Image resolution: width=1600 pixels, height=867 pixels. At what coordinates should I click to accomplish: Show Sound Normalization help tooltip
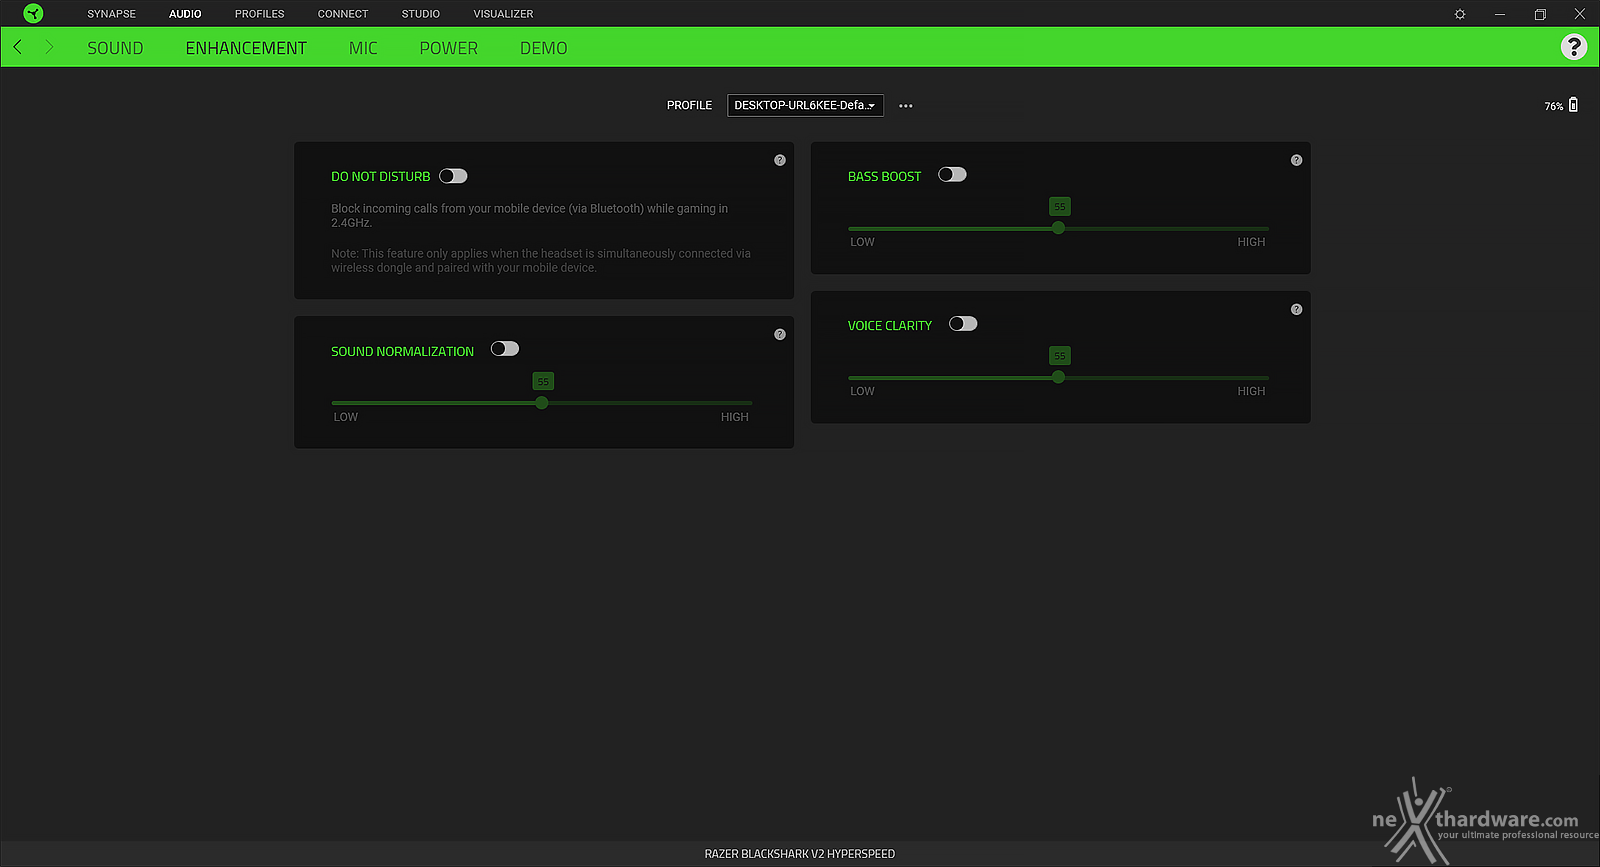(780, 335)
